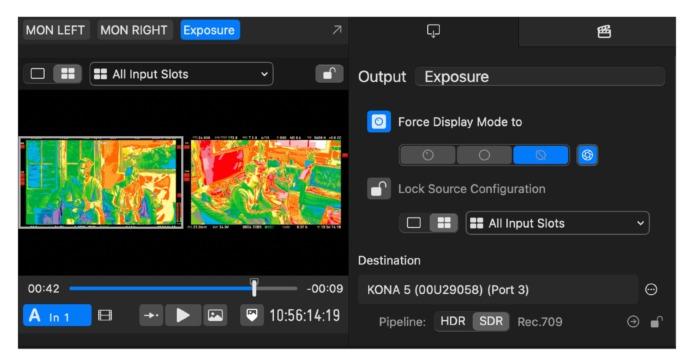This screenshot has height=363, width=688.
Task: Open the clapperboard tab
Action: click(x=604, y=31)
